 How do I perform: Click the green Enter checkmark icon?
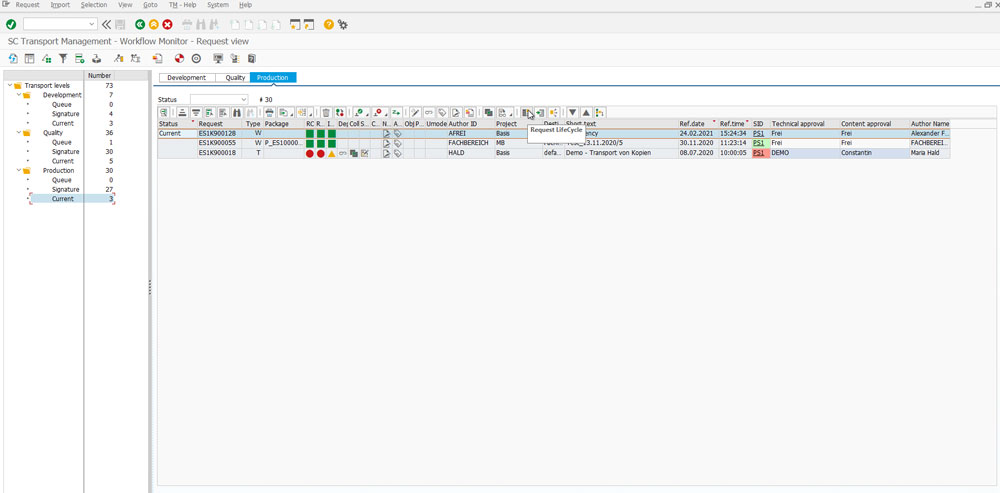click(11, 24)
